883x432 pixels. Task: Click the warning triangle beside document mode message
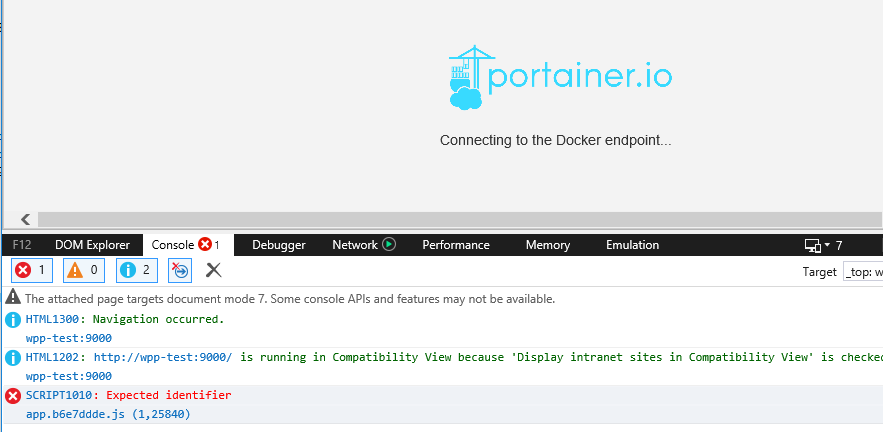(13, 297)
